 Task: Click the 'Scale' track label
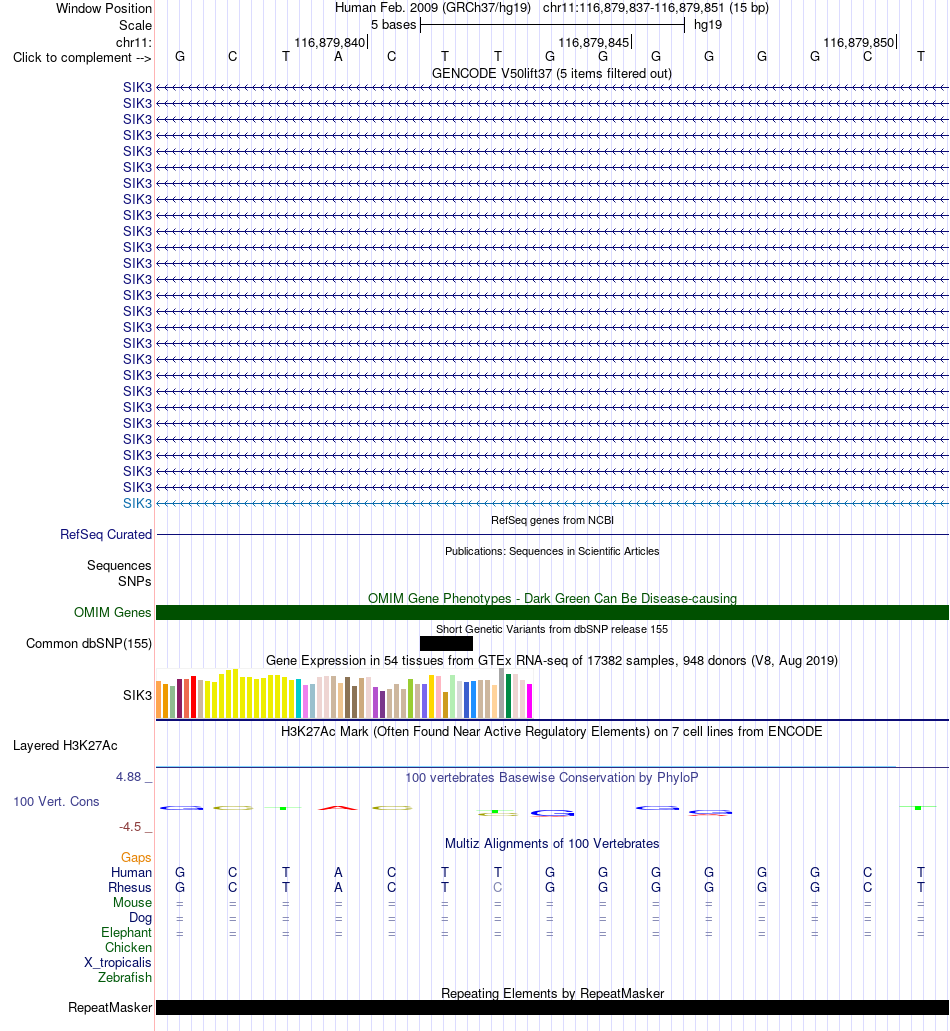click(135, 26)
